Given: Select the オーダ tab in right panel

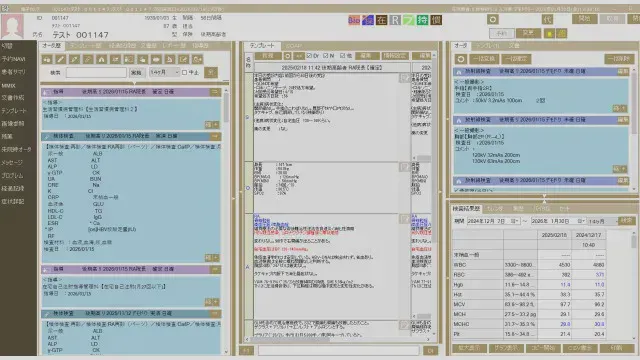Looking at the screenshot, I should [x=461, y=46].
